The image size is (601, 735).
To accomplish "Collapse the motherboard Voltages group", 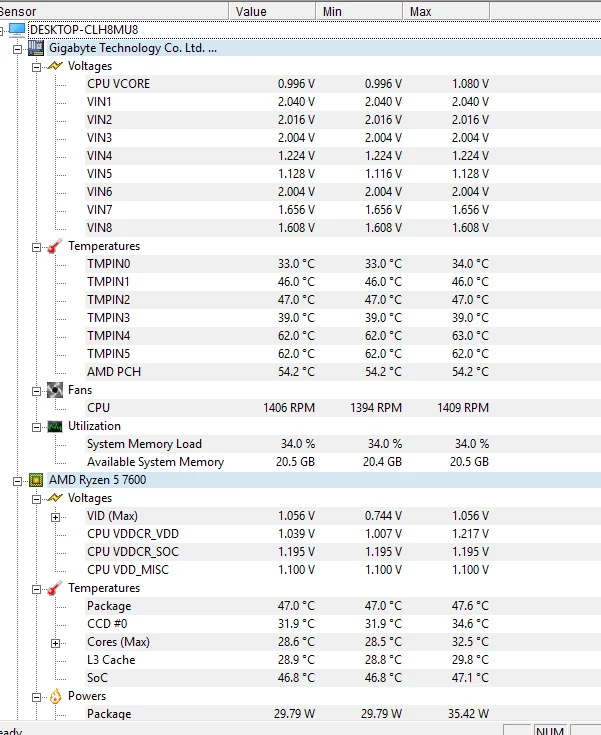I will (x=36, y=67).
